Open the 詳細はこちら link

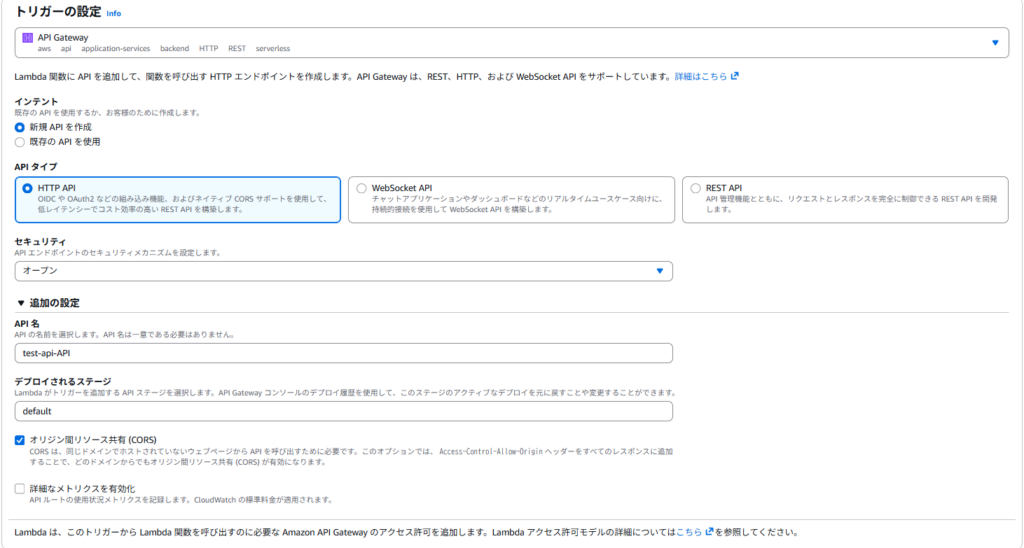701,76
